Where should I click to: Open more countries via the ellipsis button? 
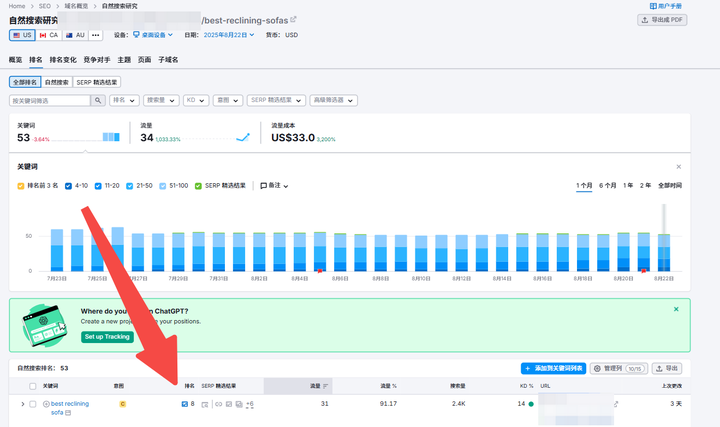pos(95,35)
